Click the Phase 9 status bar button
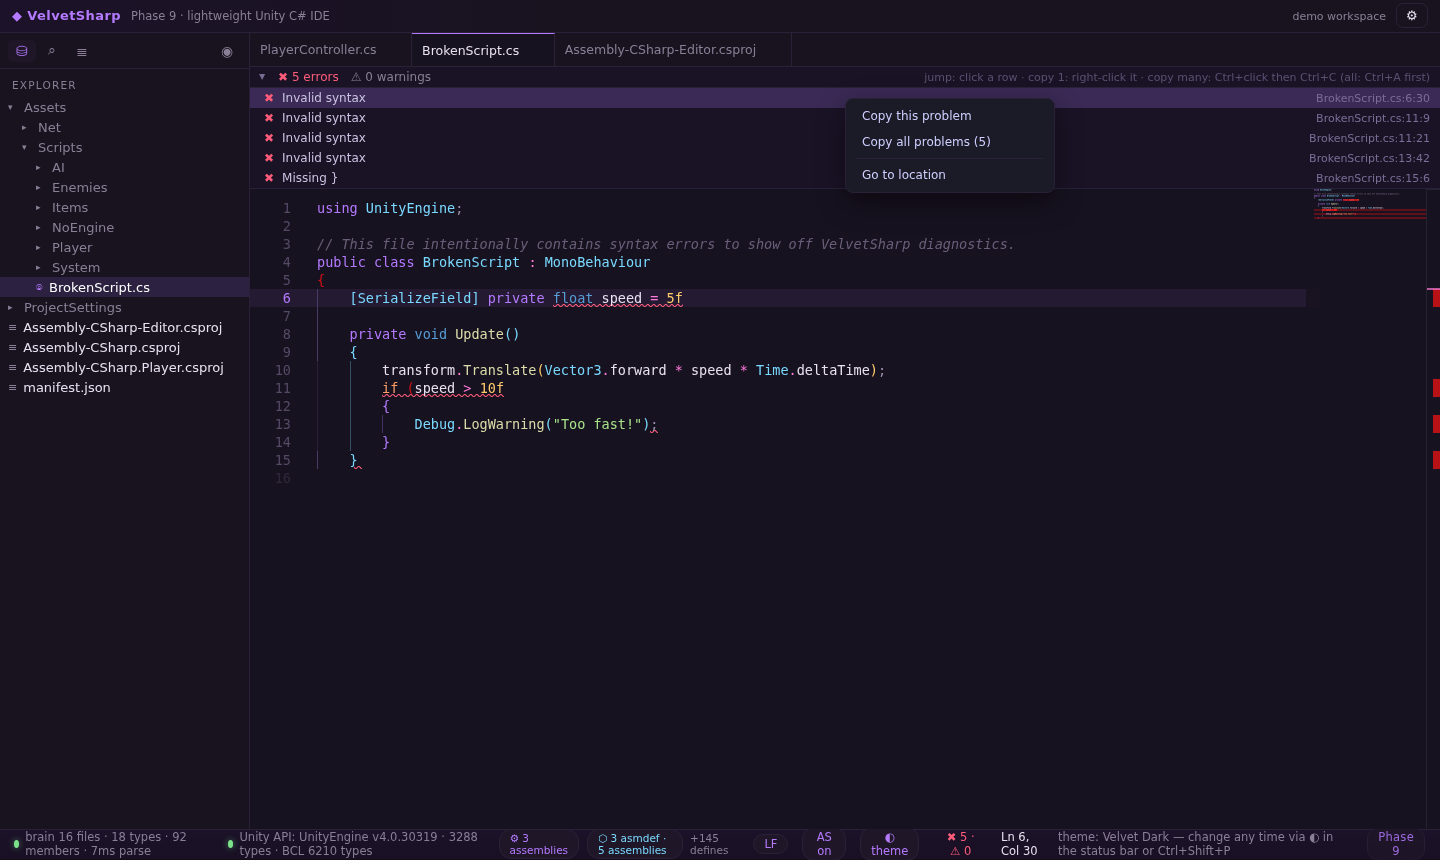The width and height of the screenshot is (1440, 860). click(x=1396, y=844)
